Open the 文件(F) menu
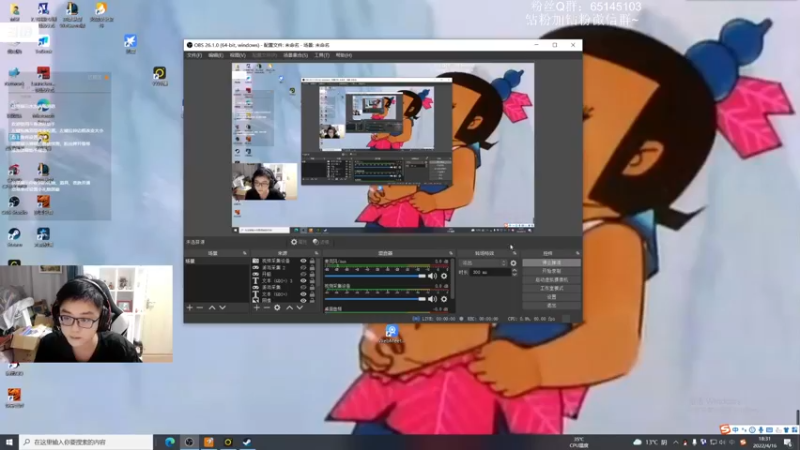The width and height of the screenshot is (800, 450). click(194, 55)
